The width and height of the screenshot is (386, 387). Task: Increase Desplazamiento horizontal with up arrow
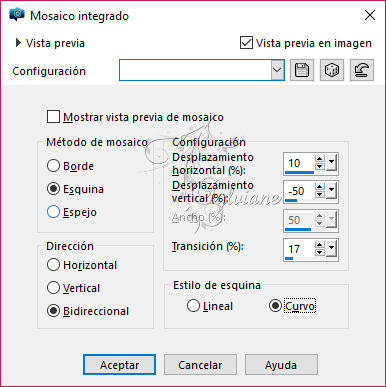tap(320, 159)
